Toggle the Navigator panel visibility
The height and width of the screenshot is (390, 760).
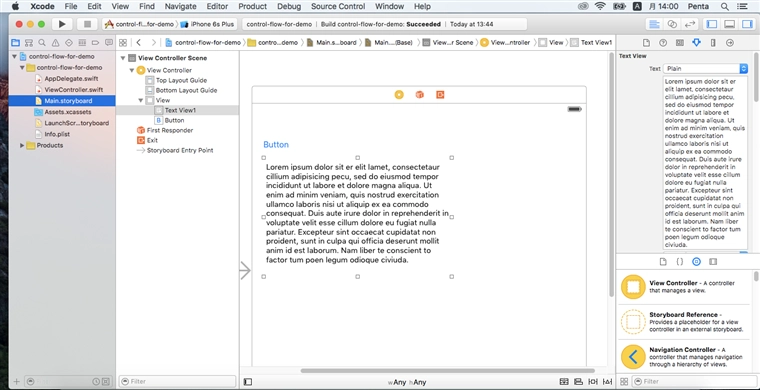712,24
